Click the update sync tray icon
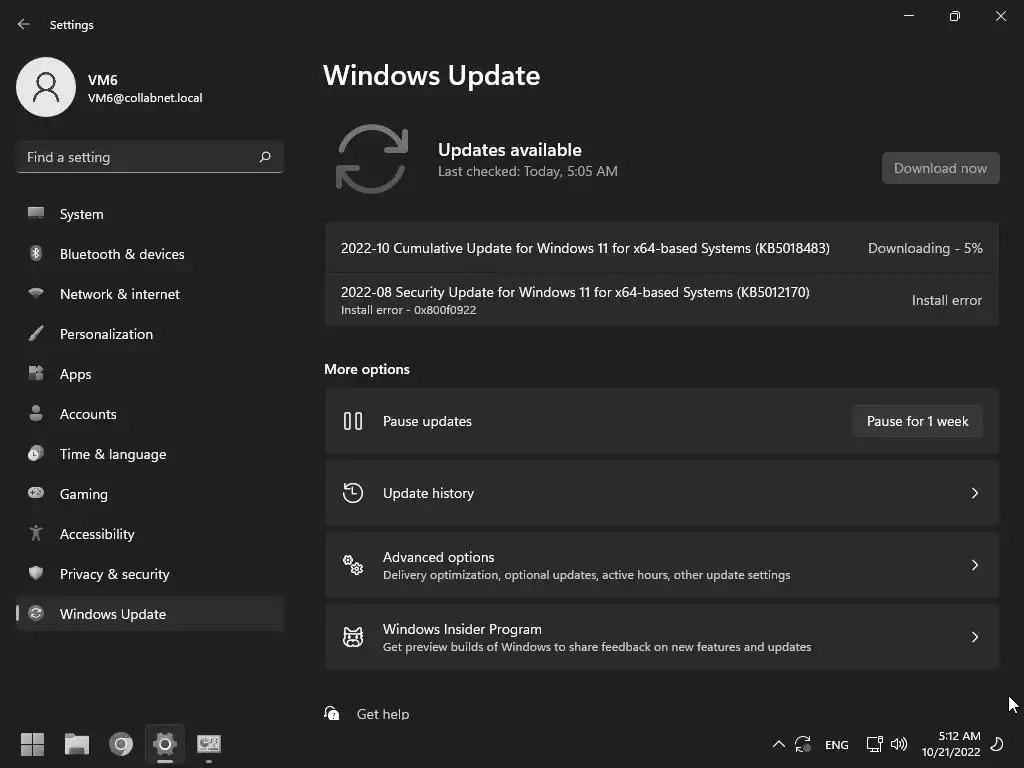The image size is (1024, 768). pyautogui.click(x=803, y=744)
